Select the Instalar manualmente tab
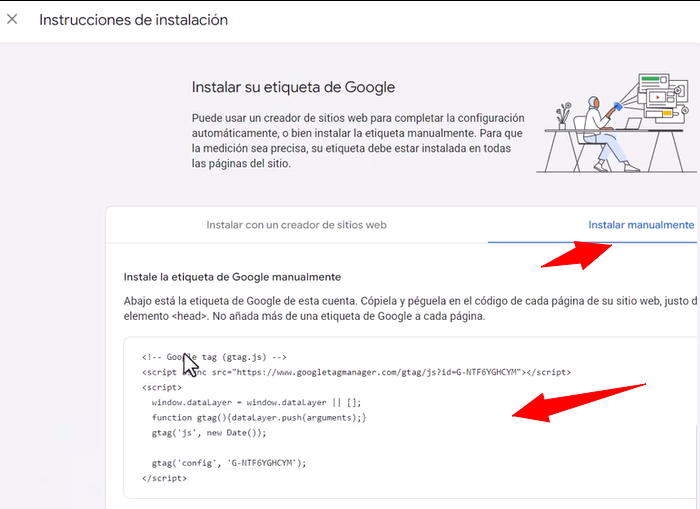 pyautogui.click(x=641, y=225)
